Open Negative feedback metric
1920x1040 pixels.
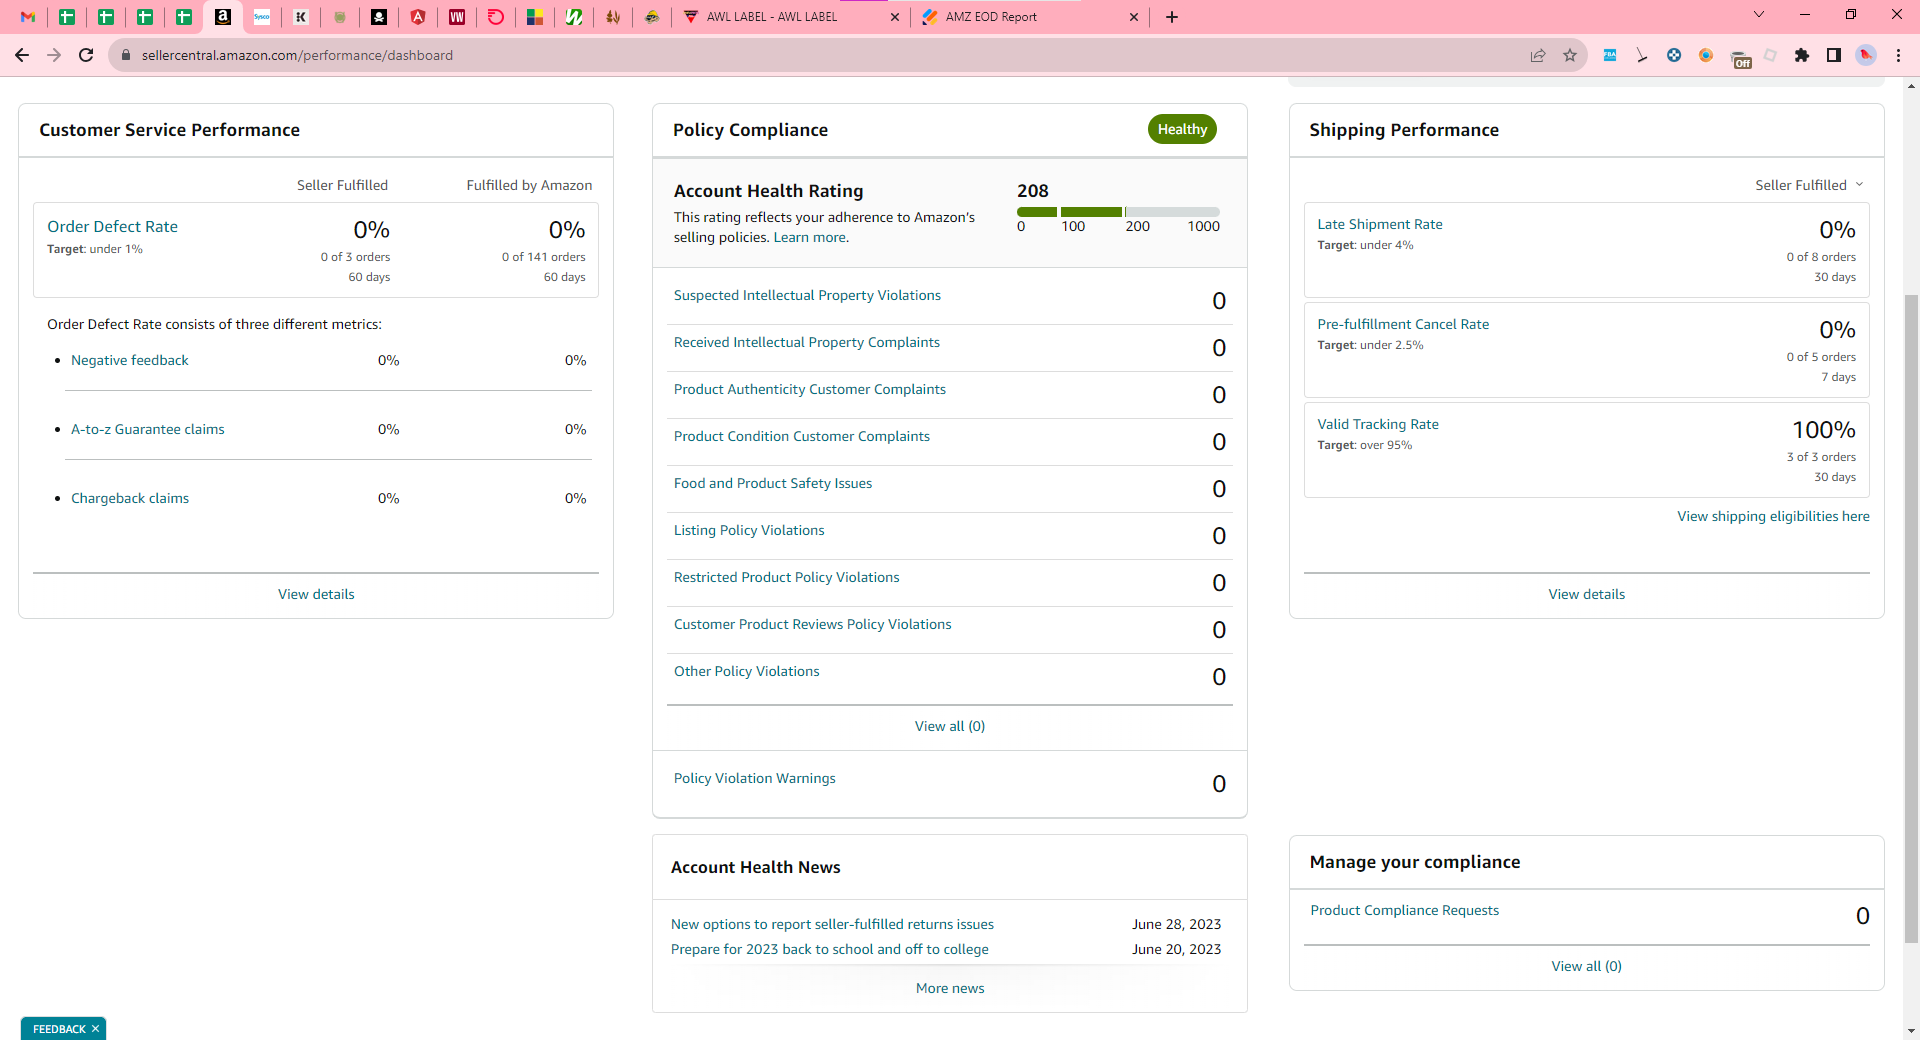click(x=130, y=360)
